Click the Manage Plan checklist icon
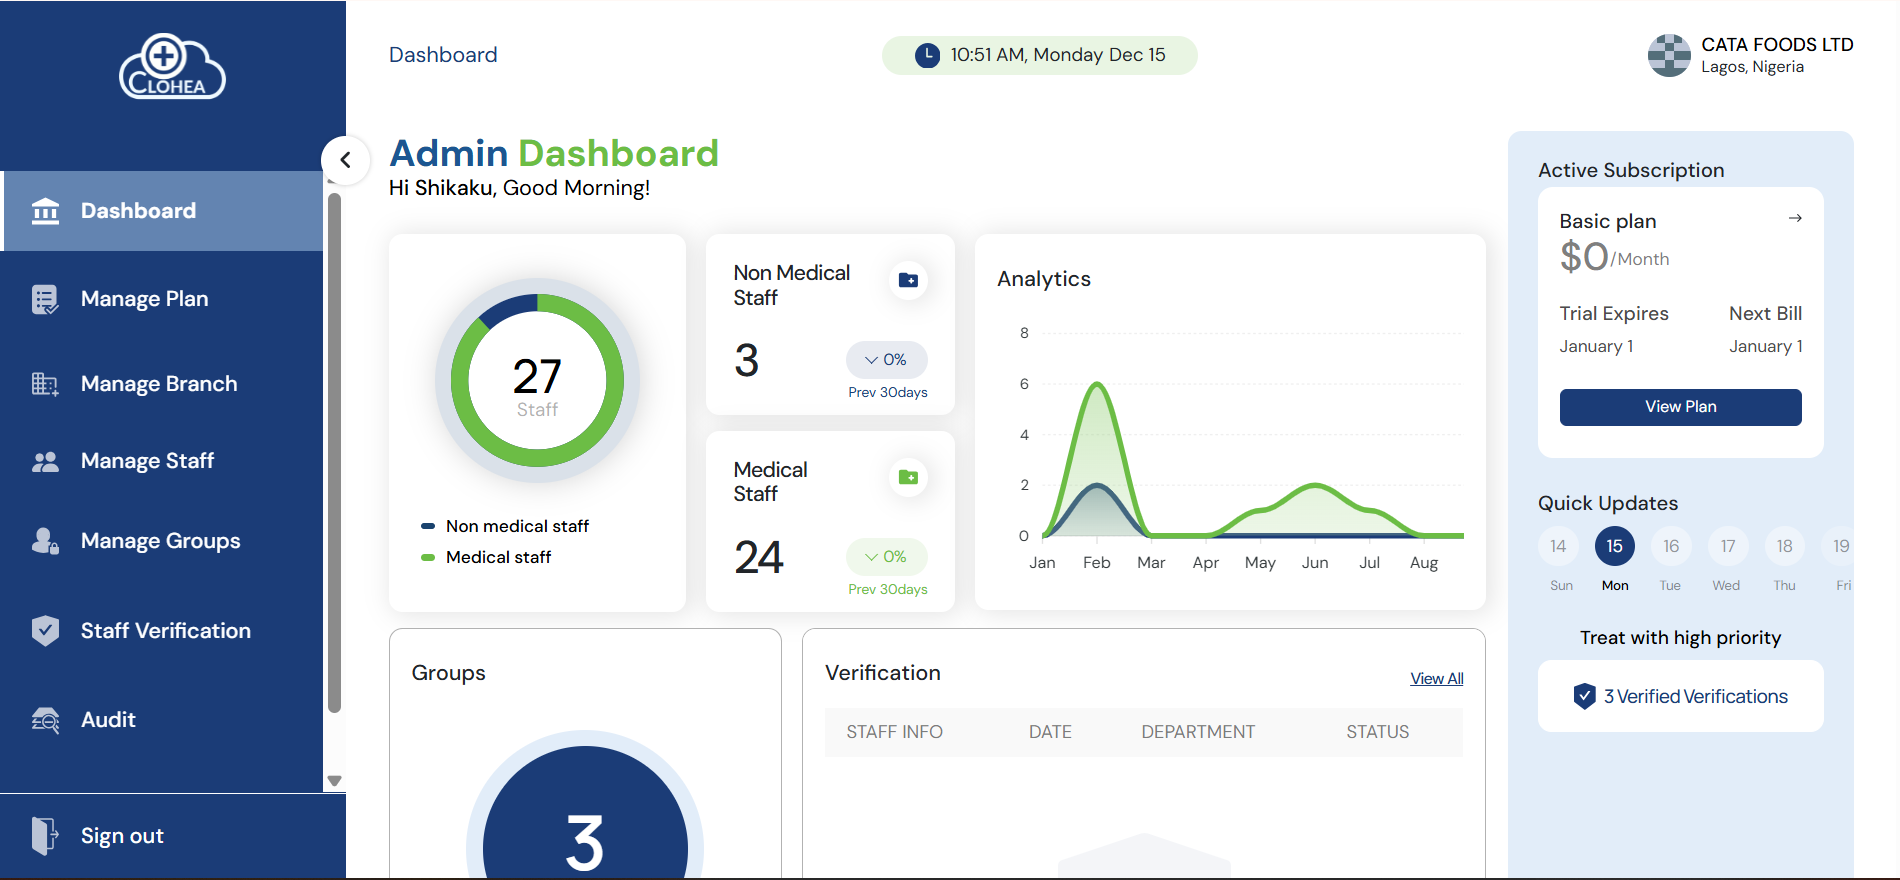This screenshot has width=1900, height=880. coord(45,299)
